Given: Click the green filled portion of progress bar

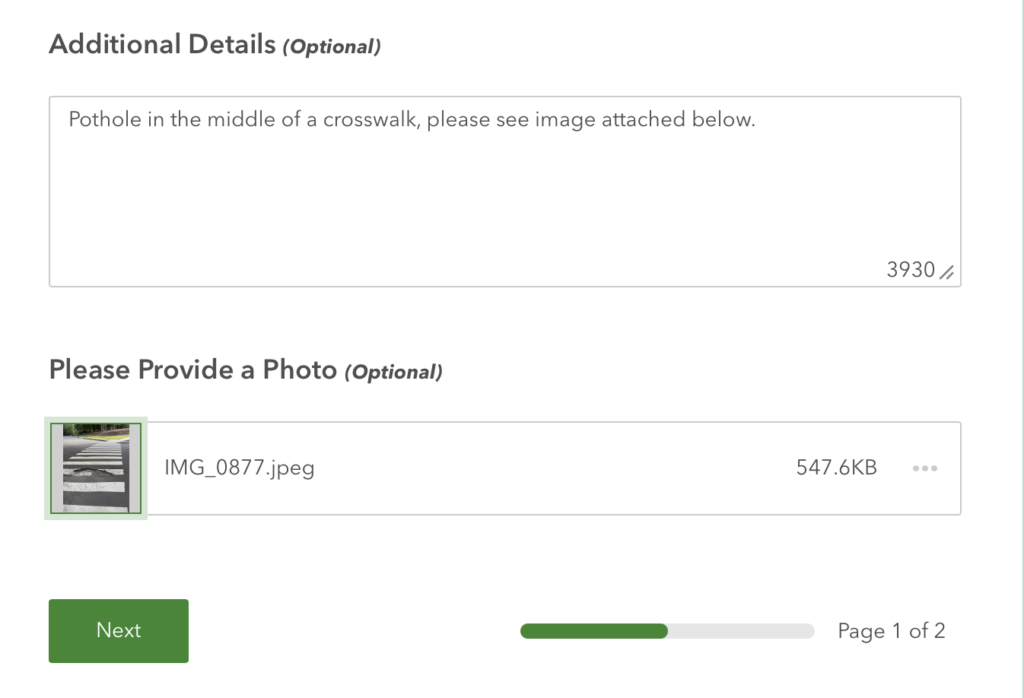Looking at the screenshot, I should (x=594, y=631).
